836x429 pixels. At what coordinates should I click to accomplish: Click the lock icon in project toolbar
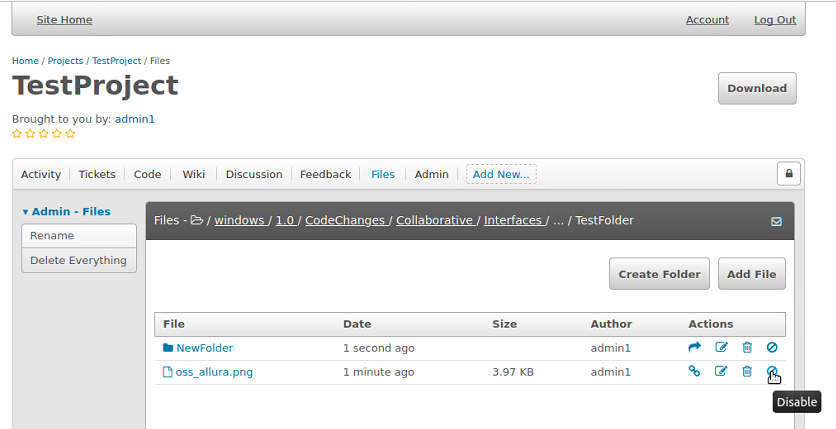point(789,174)
